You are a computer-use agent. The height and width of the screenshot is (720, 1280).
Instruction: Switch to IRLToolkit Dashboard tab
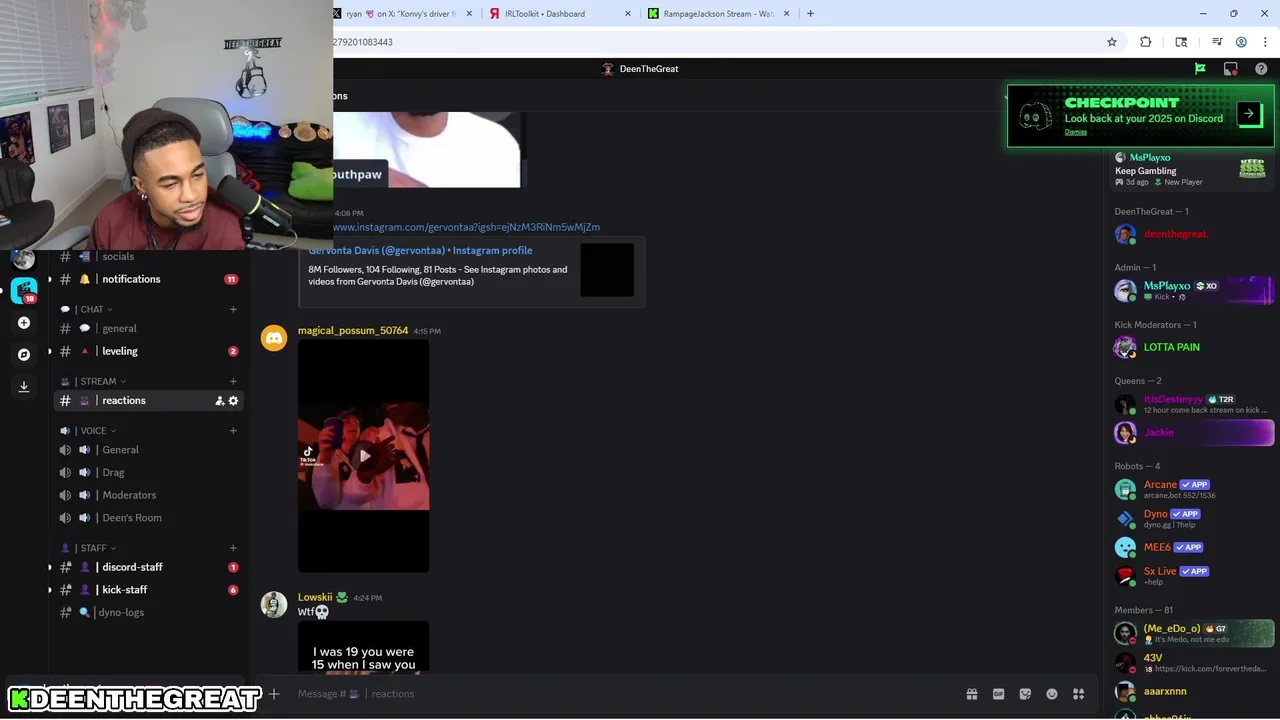coord(560,14)
